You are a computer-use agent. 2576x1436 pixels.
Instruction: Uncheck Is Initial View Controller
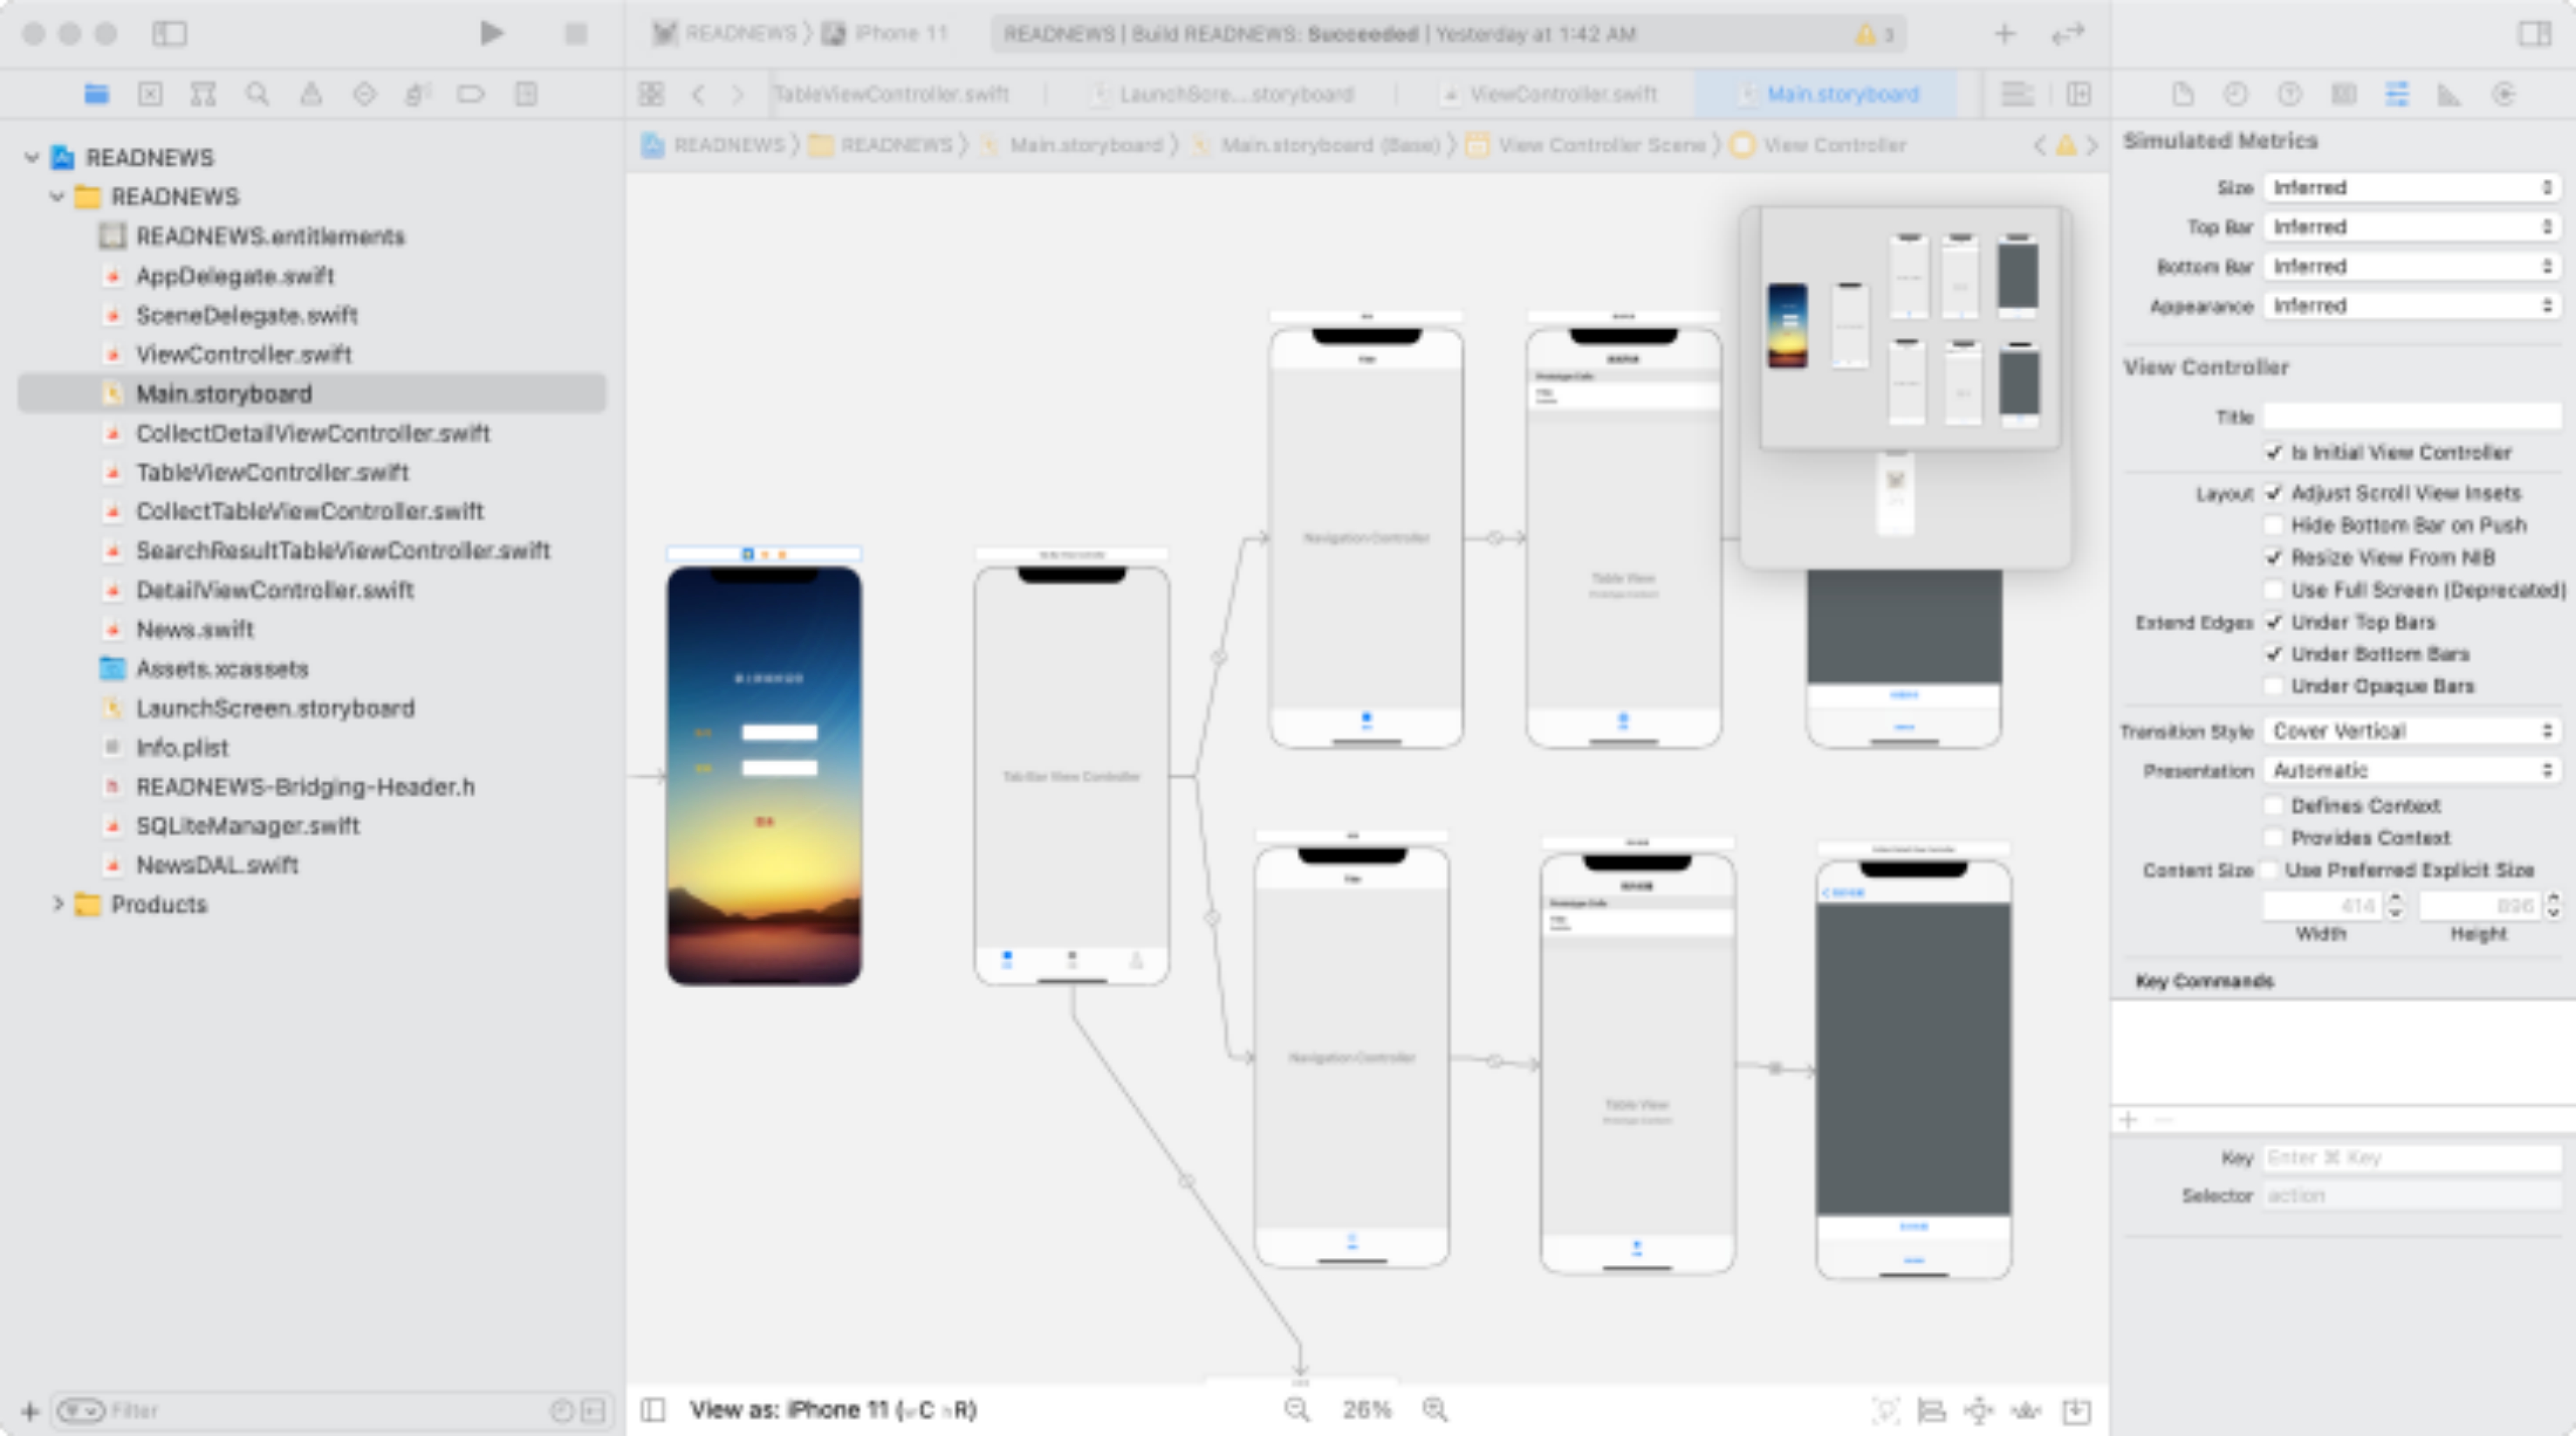(2274, 452)
